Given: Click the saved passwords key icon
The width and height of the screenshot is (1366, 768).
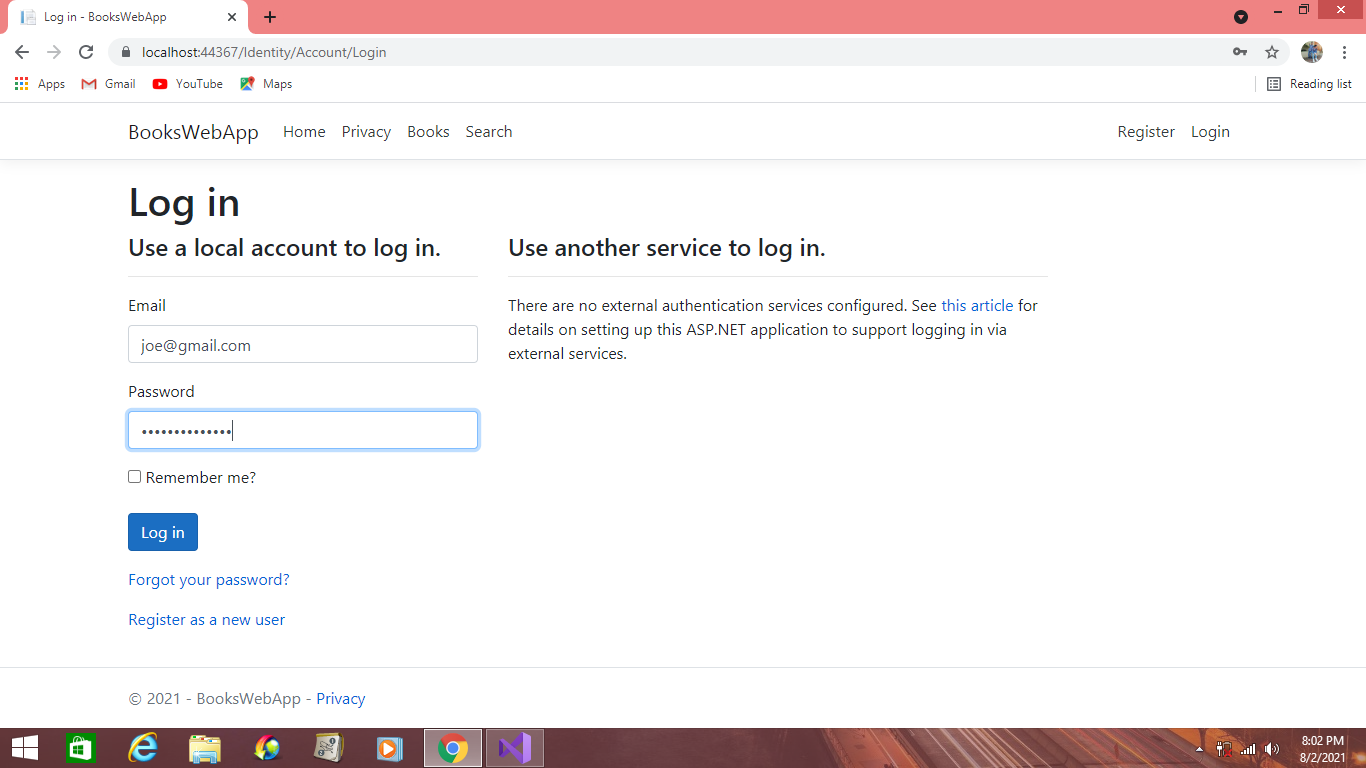Looking at the screenshot, I should [1240, 51].
